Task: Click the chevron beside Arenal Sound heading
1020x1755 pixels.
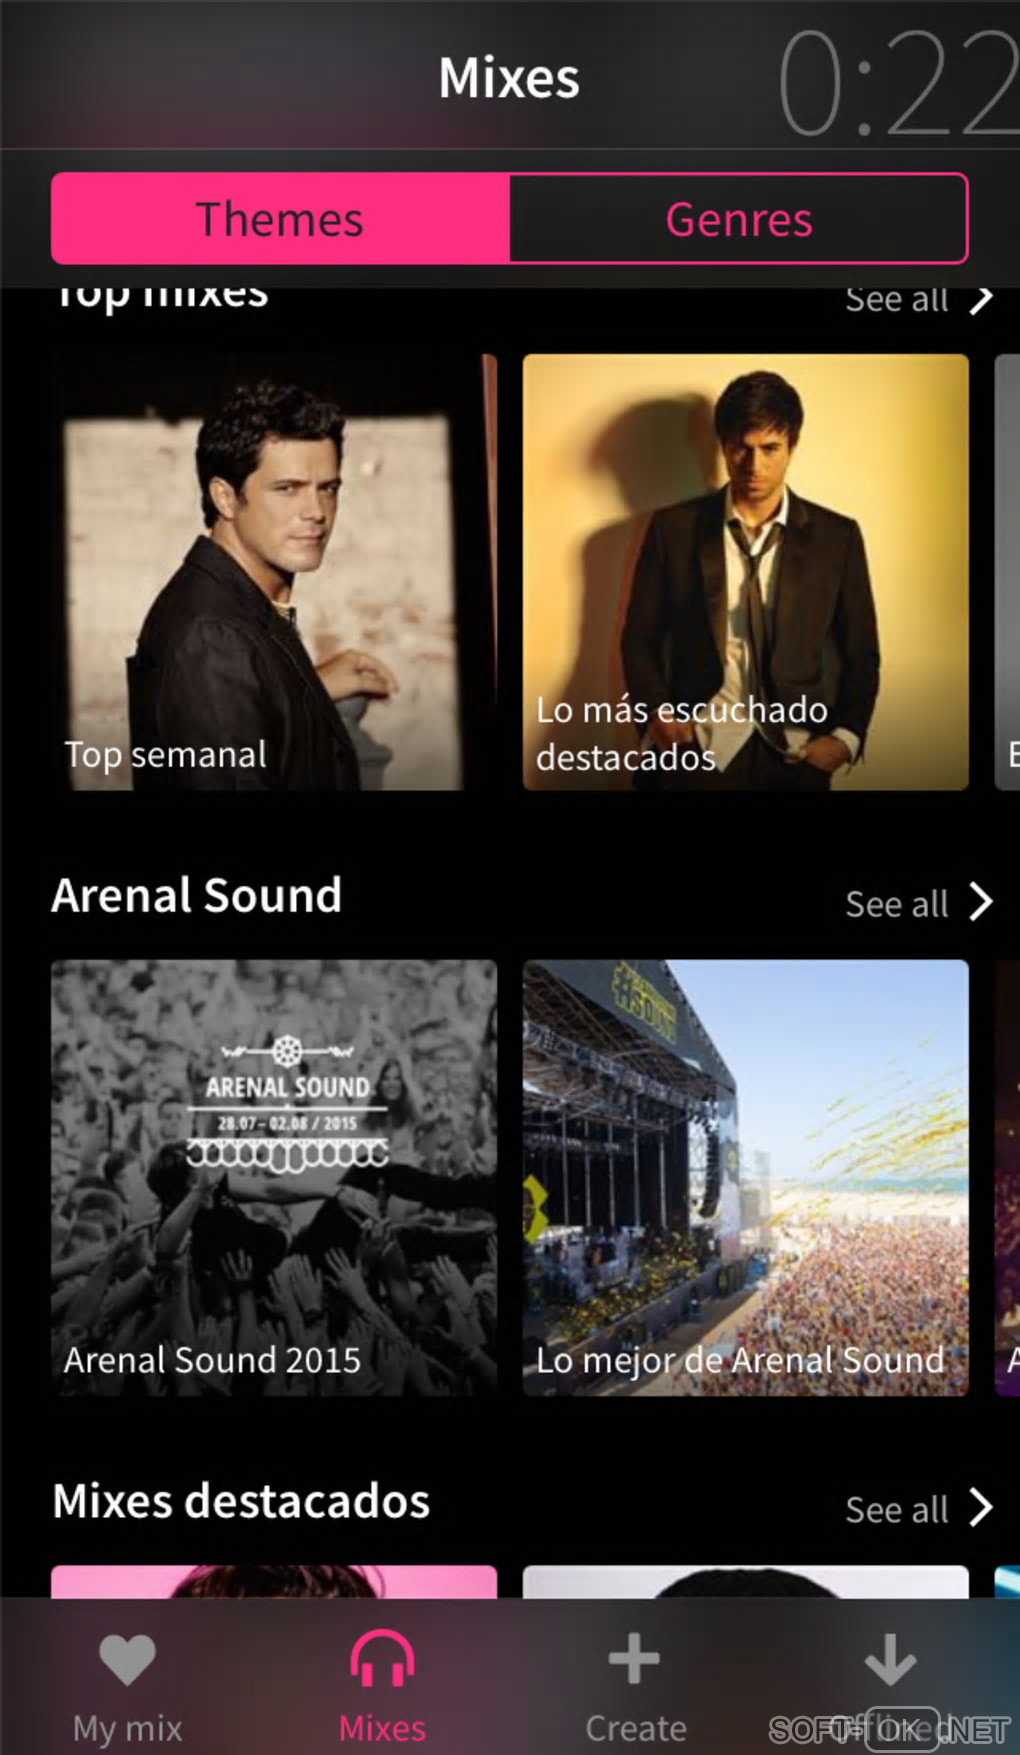Action: point(982,902)
